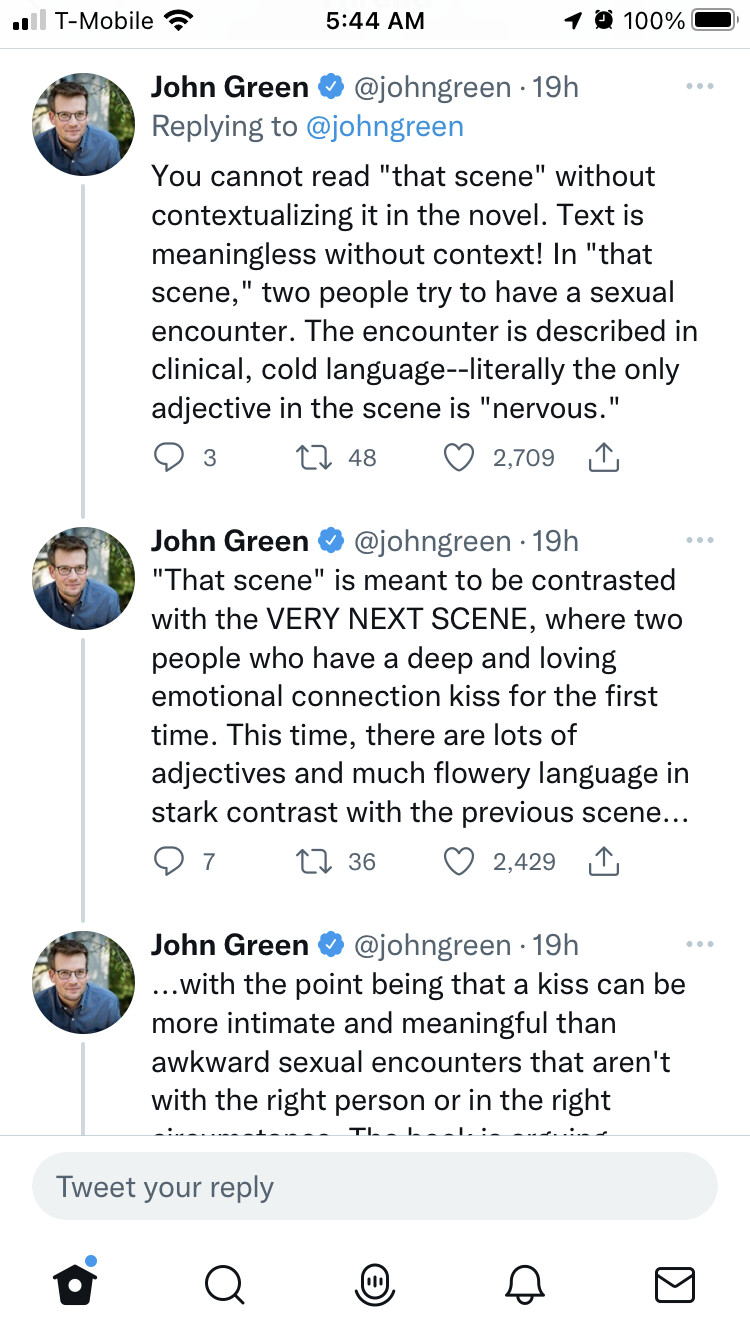The height and width of the screenshot is (1334, 750).
Task: Like the tweet with 2,429 likes
Action: click(x=459, y=861)
